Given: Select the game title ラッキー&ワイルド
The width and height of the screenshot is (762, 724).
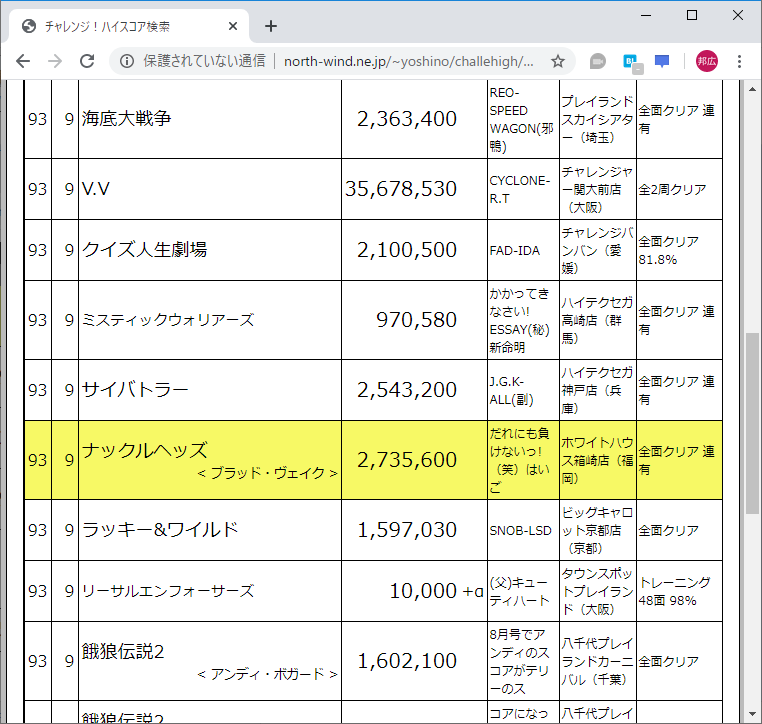Looking at the screenshot, I should tap(160, 530).
